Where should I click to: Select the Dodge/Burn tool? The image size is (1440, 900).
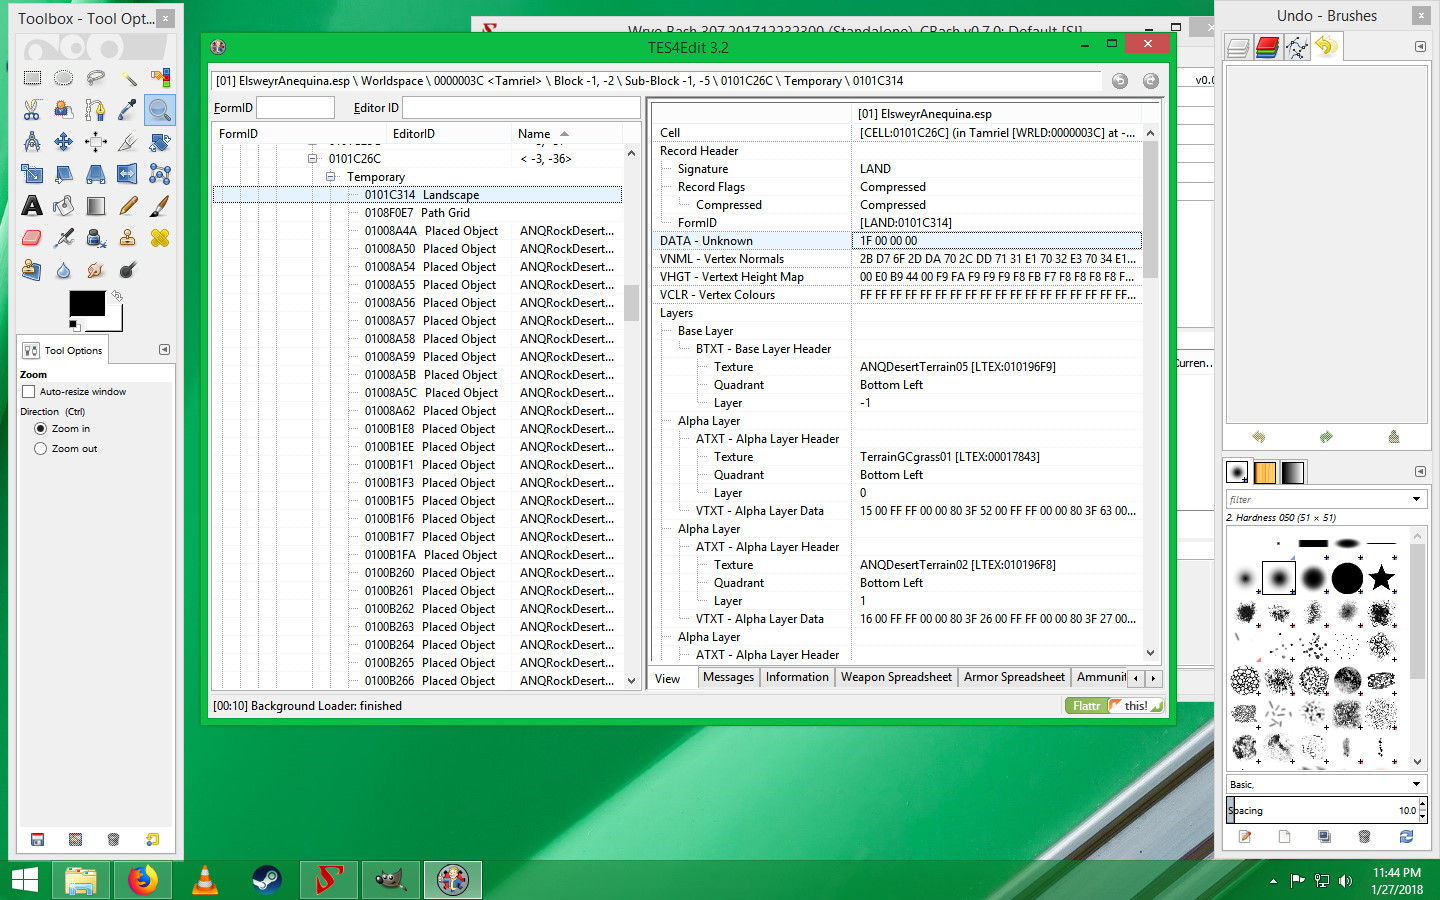128,270
